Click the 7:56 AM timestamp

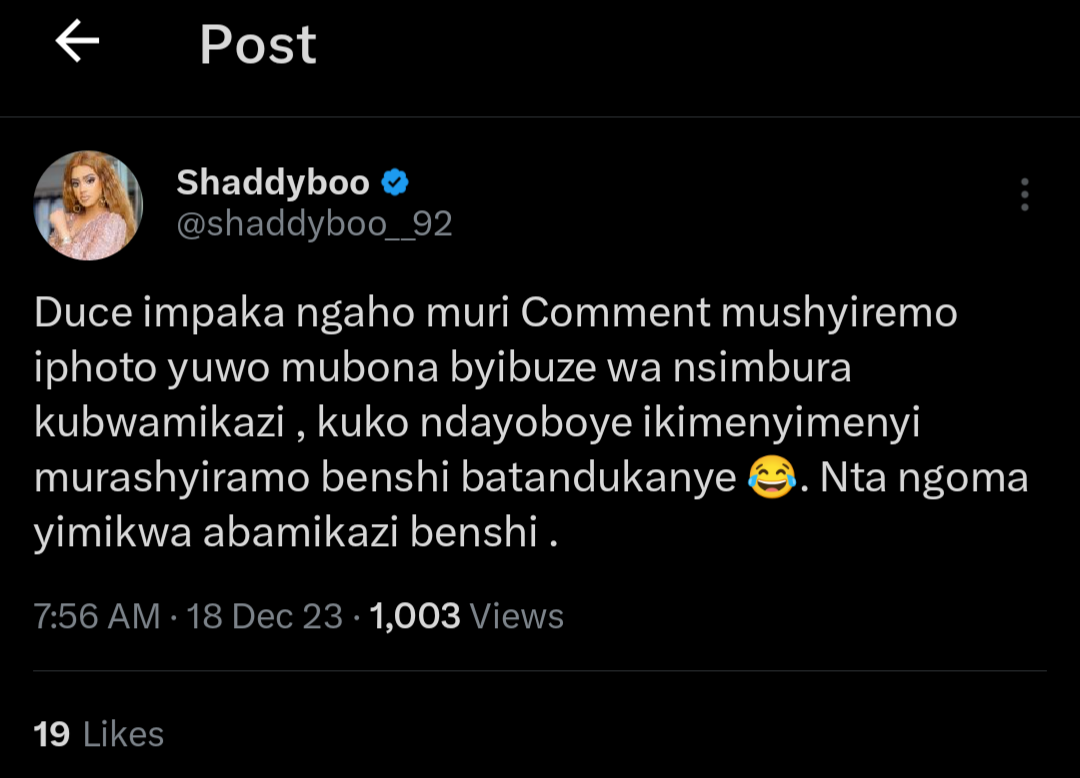97,616
